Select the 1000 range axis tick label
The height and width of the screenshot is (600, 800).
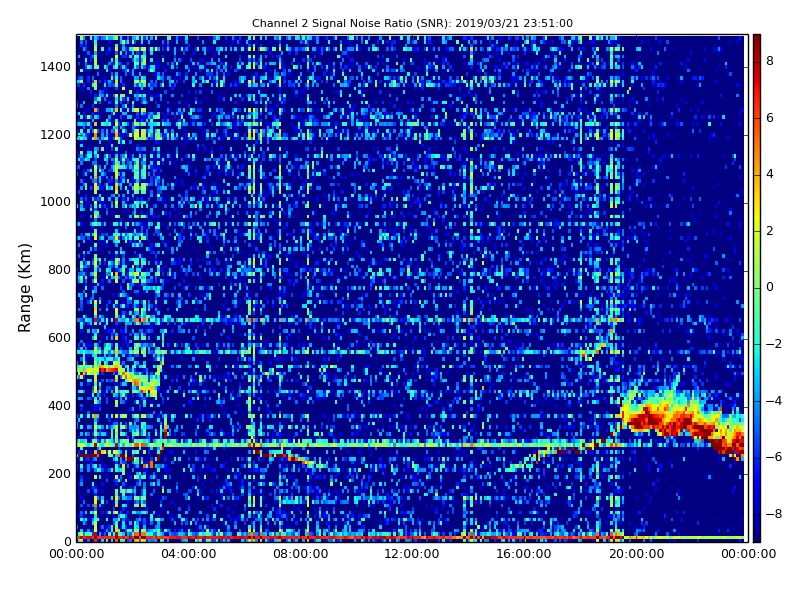point(56,202)
